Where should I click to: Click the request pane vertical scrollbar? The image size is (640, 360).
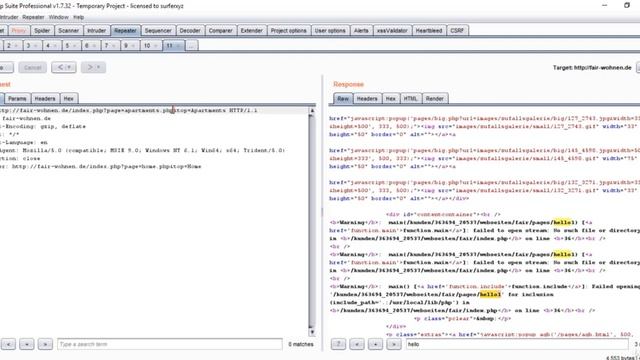(312, 220)
